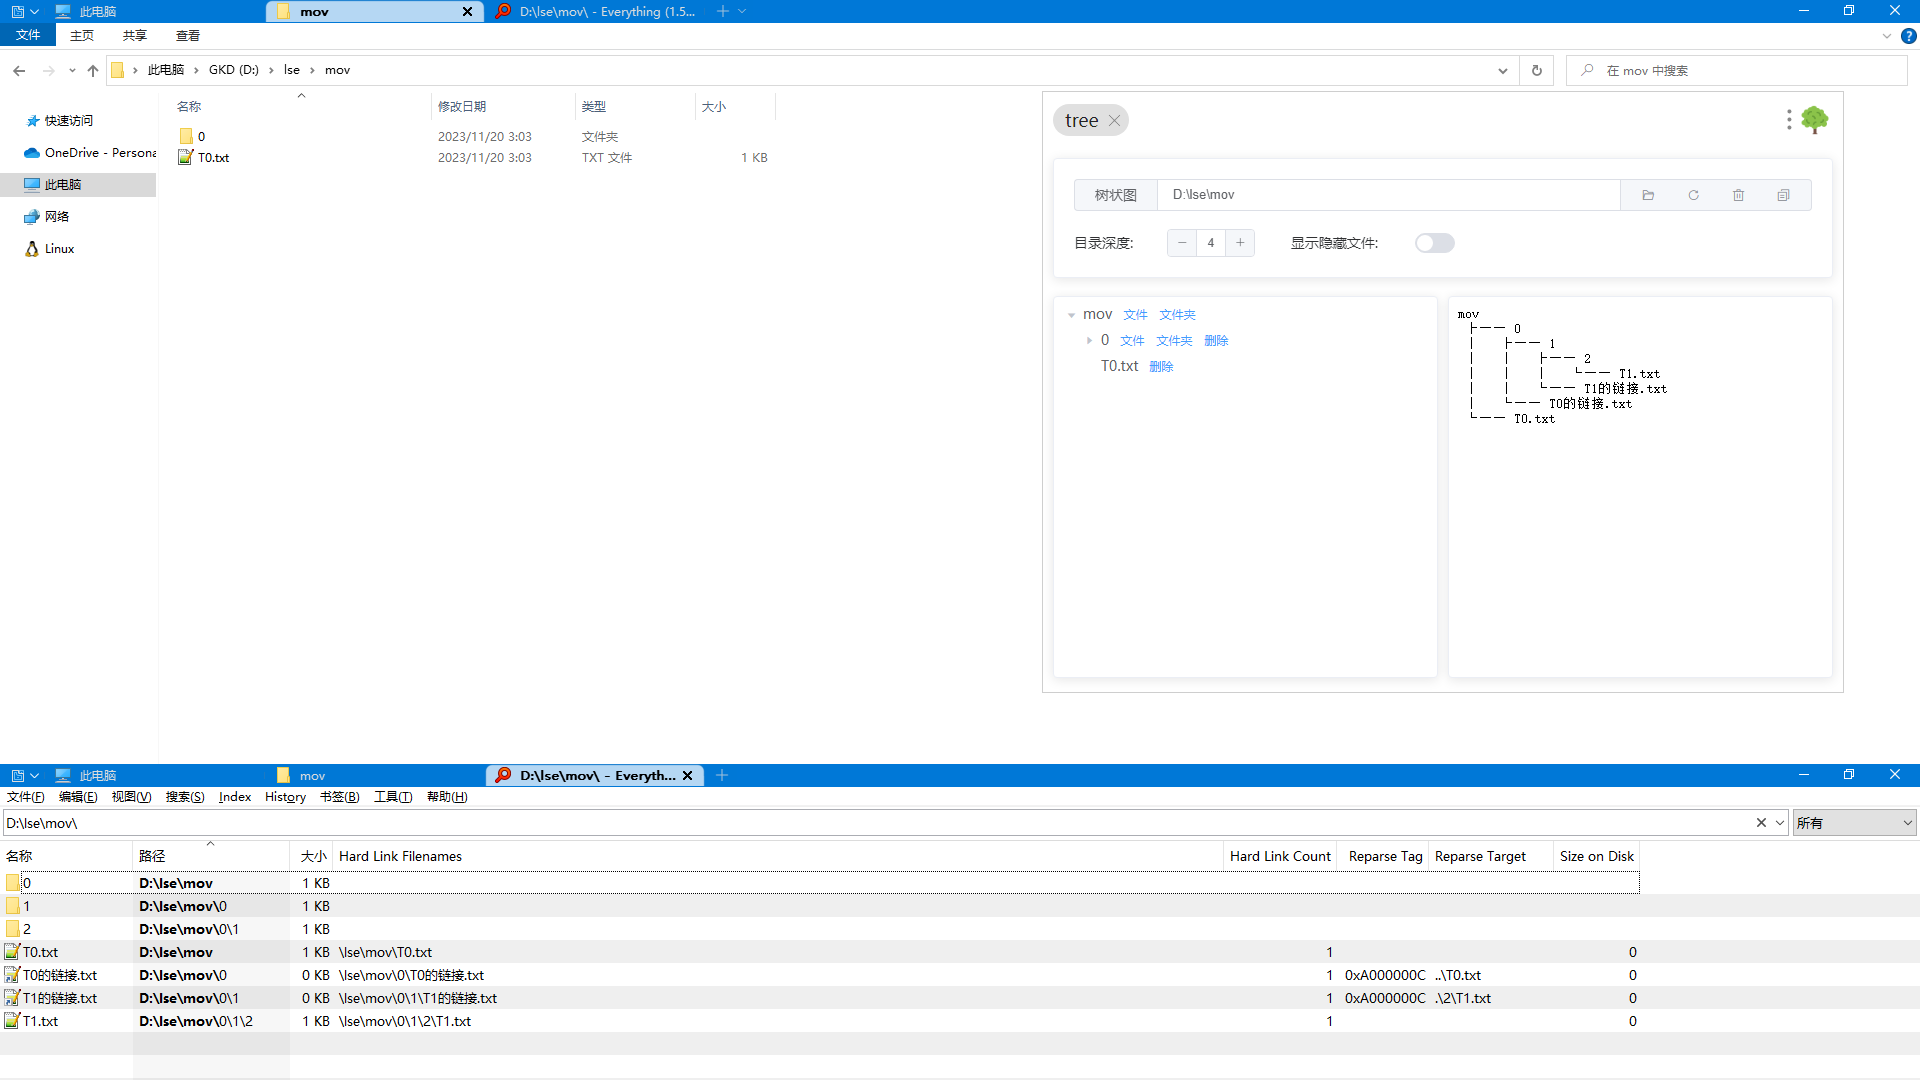Click the green tree logo icon
The image size is (1920, 1080).
point(1814,120)
